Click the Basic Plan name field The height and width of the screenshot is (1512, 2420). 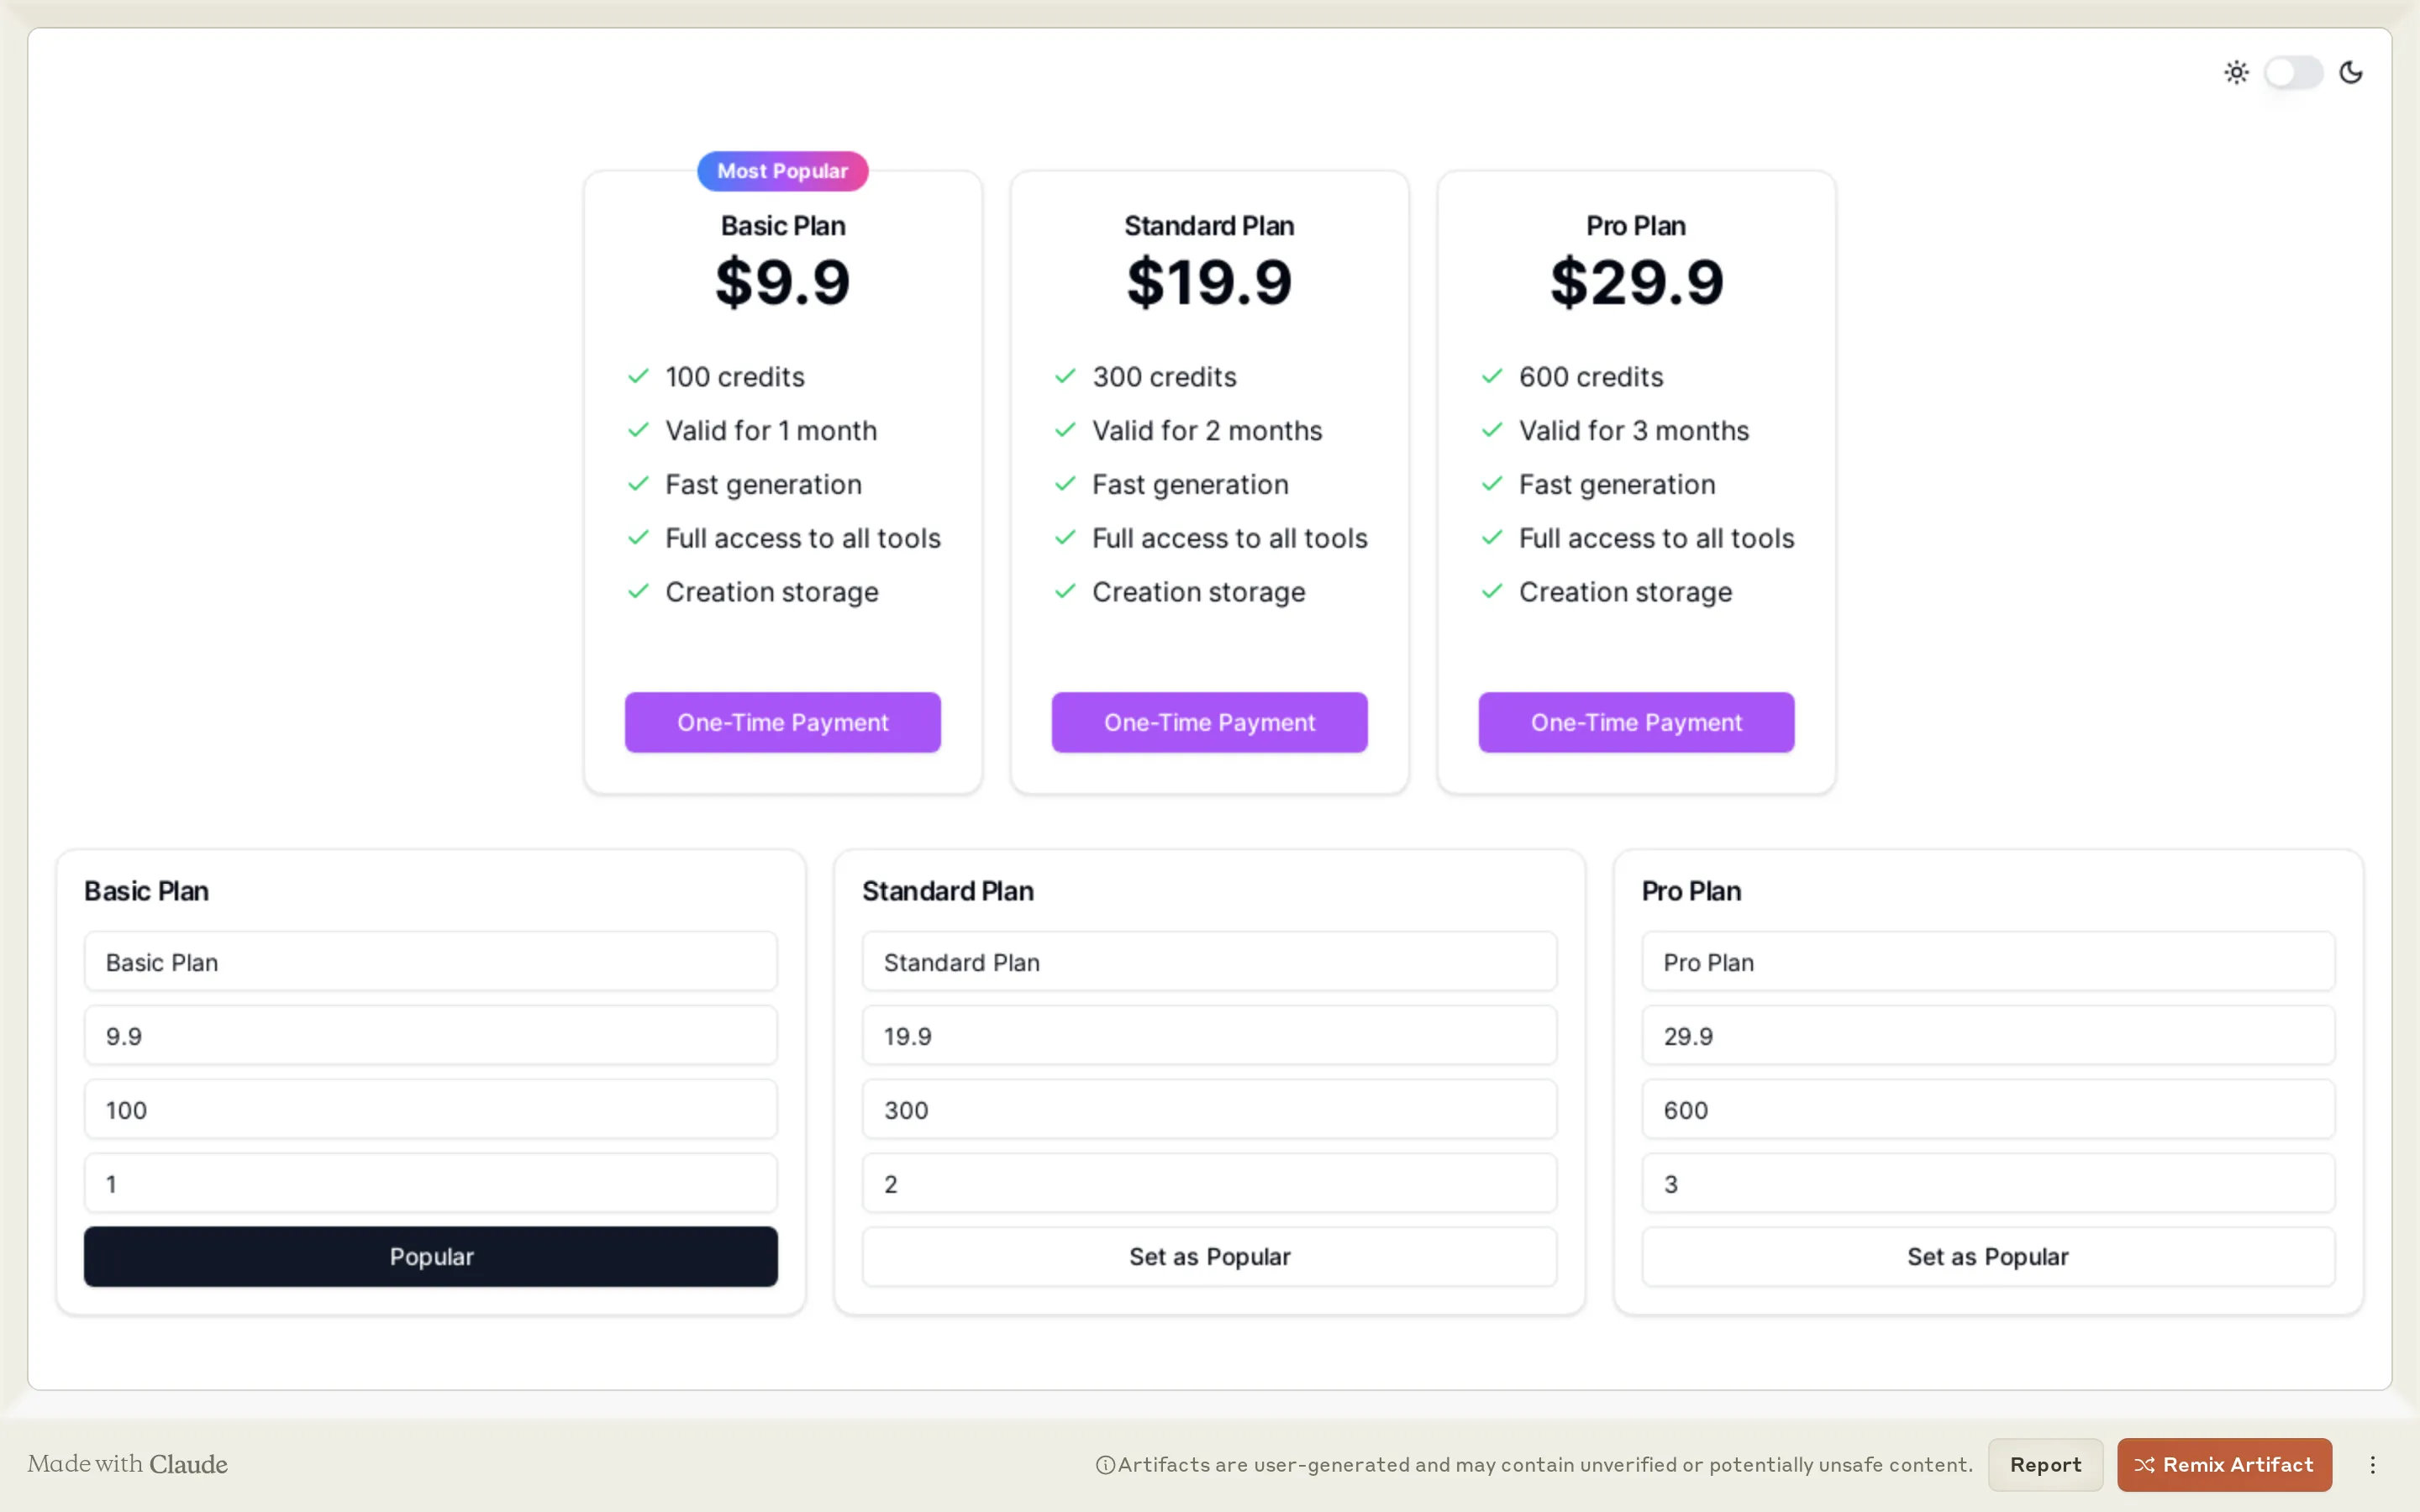click(430, 961)
